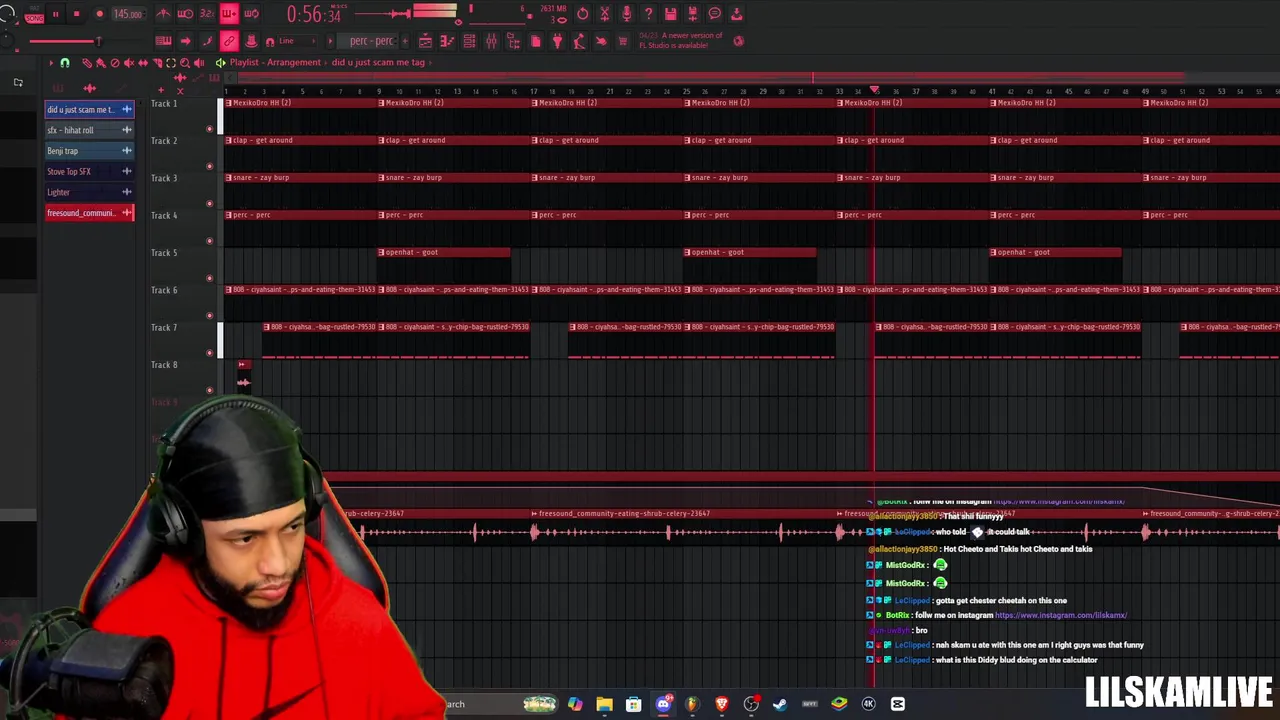Toggle the playlist magnet snap icon
The image size is (1280, 720).
point(65,63)
